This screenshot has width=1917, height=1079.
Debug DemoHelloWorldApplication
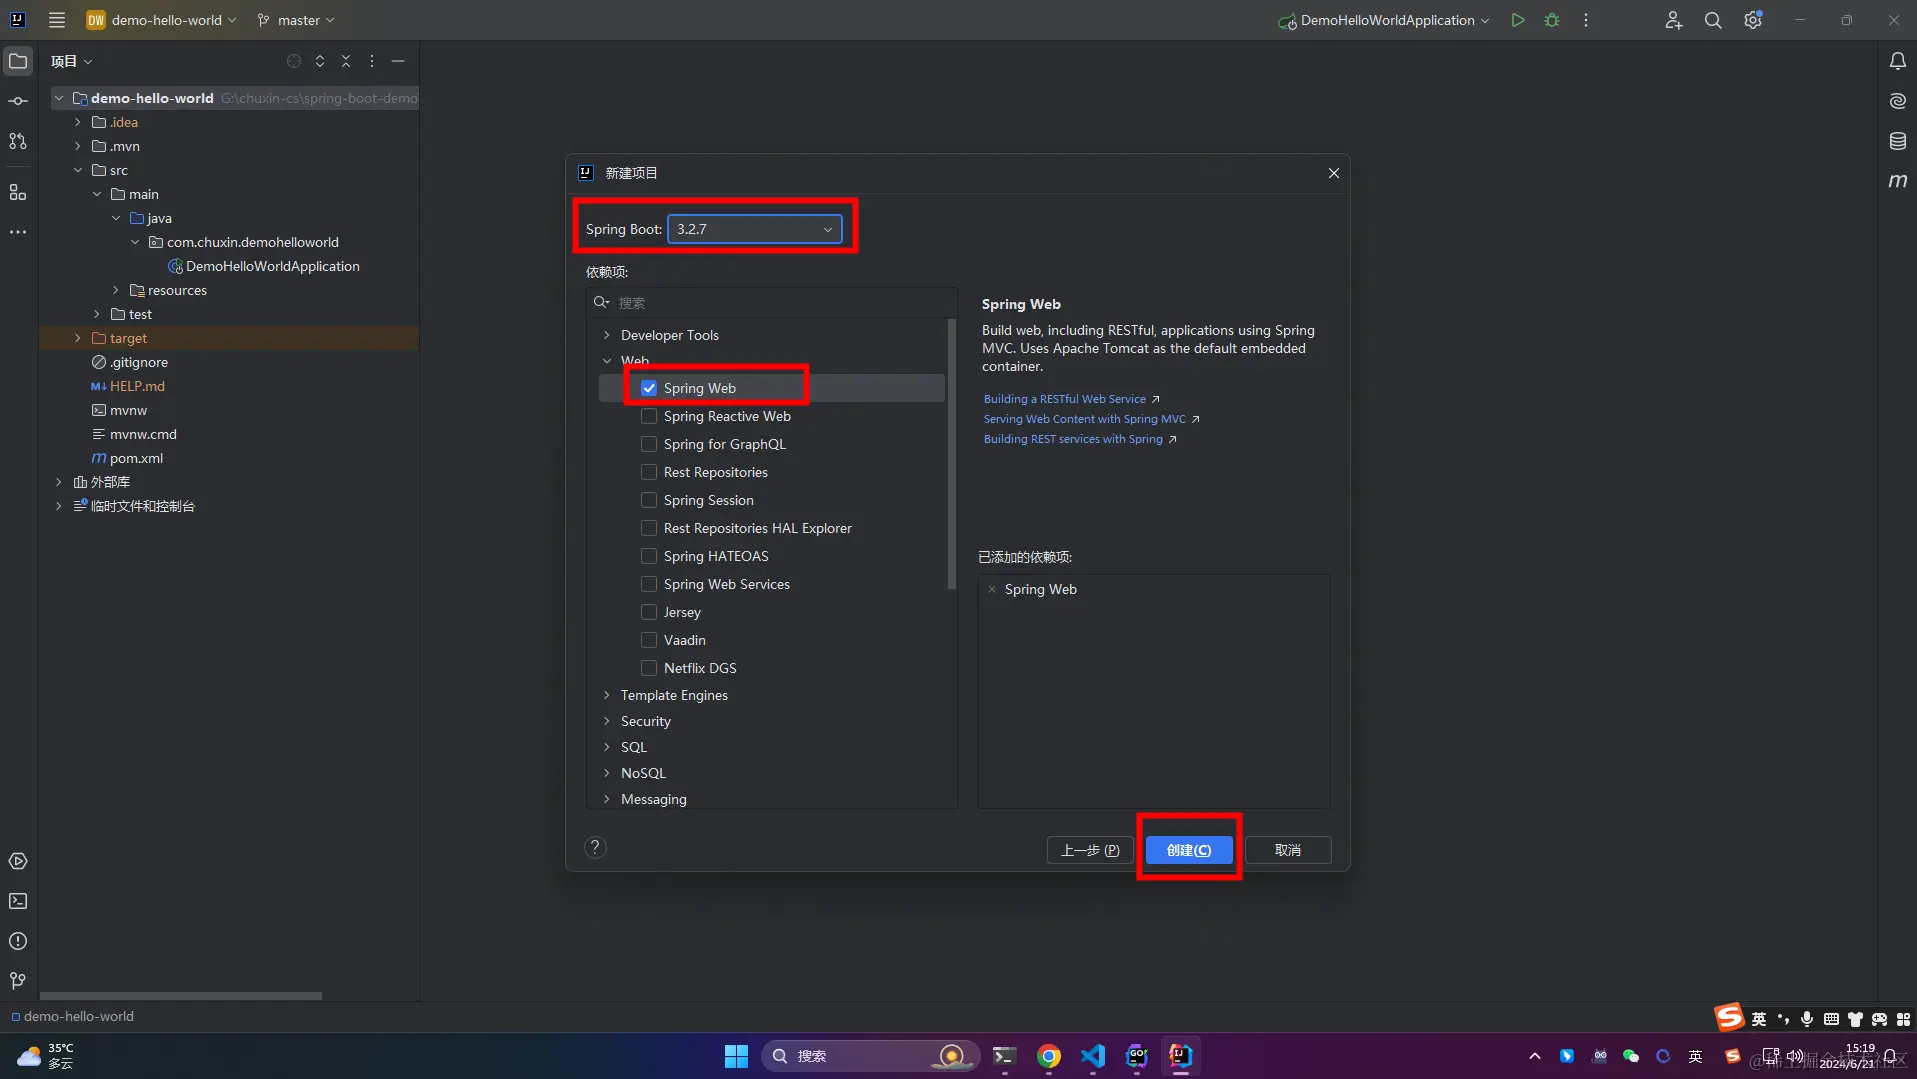(1552, 20)
